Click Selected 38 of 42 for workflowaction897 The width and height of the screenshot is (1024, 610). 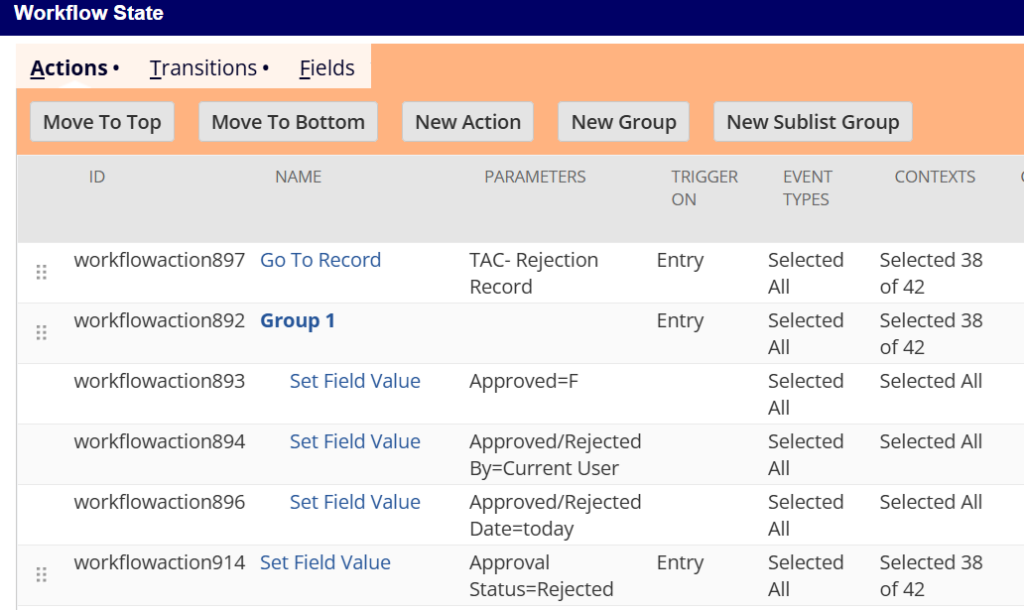[x=931, y=273]
